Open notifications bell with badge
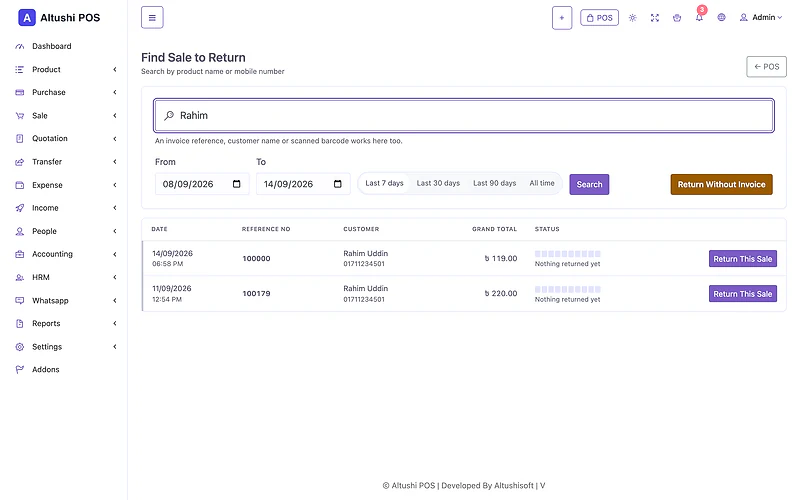The height and width of the screenshot is (500, 800). 699,17
